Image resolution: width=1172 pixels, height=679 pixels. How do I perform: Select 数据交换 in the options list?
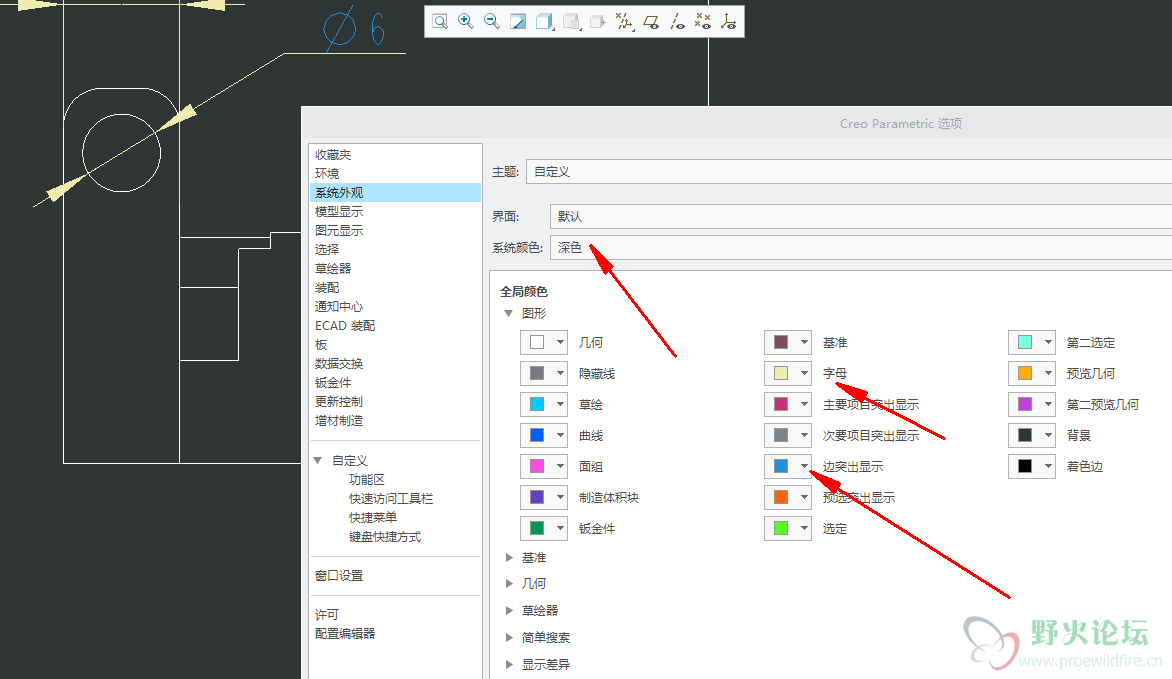[x=339, y=364]
